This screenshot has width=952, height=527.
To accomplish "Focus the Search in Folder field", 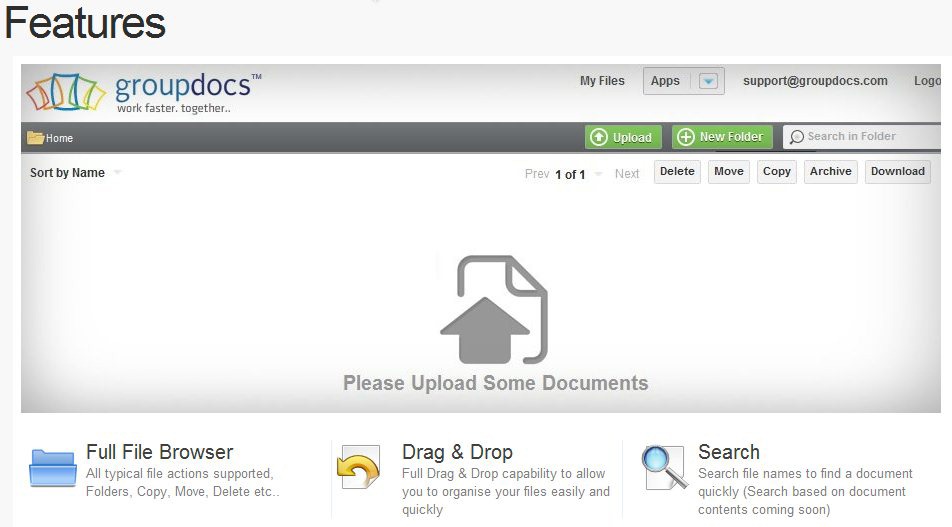I will click(x=862, y=137).
